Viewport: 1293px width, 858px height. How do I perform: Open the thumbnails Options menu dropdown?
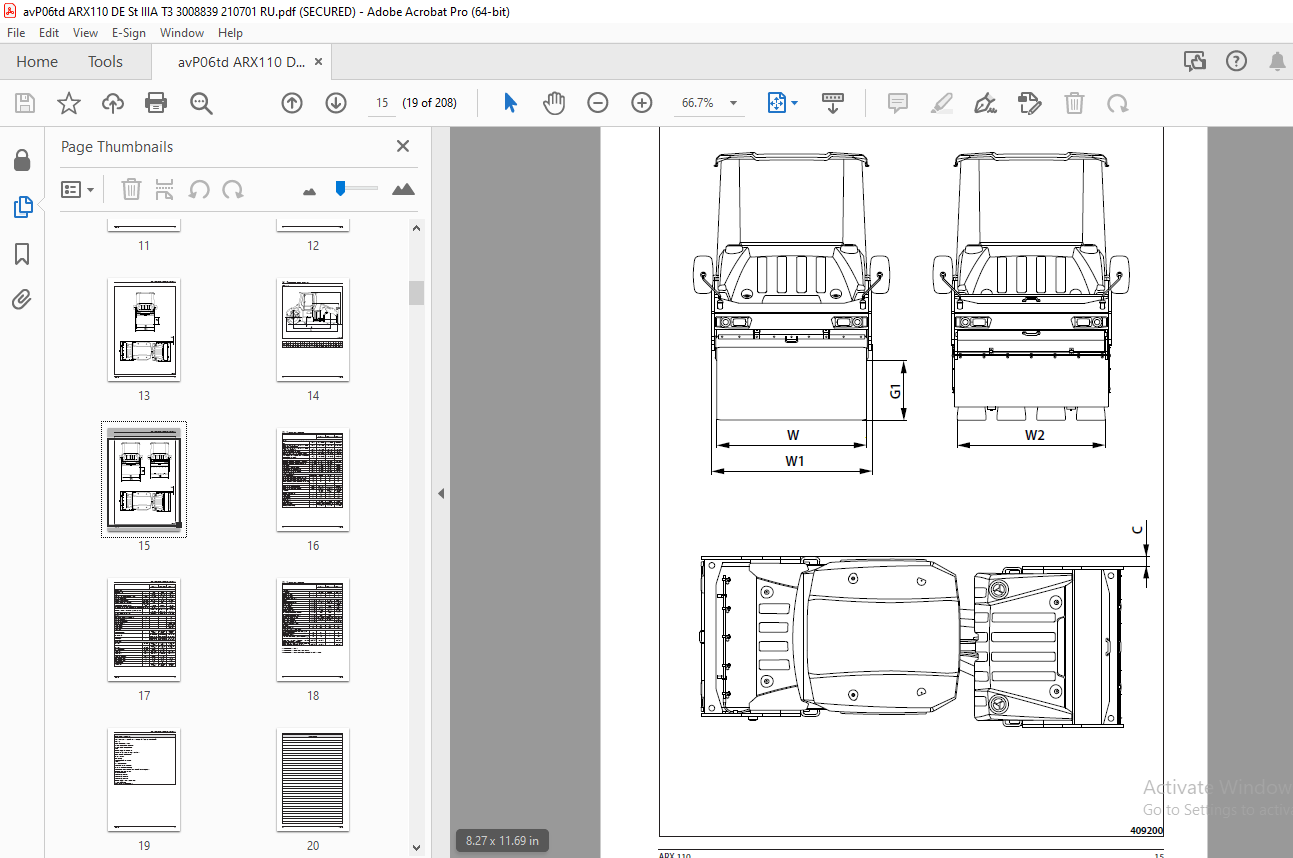[78, 189]
